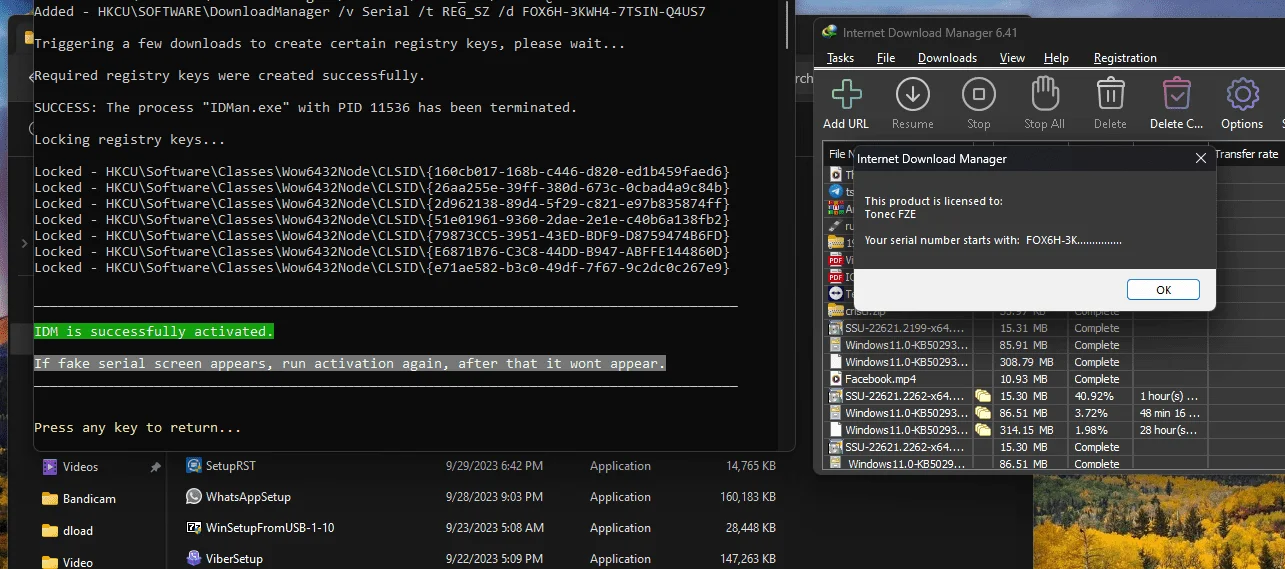Viewport: 1285px width, 569px height.
Task: Click the Stop All hand icon
Action: pyautogui.click(x=1044, y=95)
